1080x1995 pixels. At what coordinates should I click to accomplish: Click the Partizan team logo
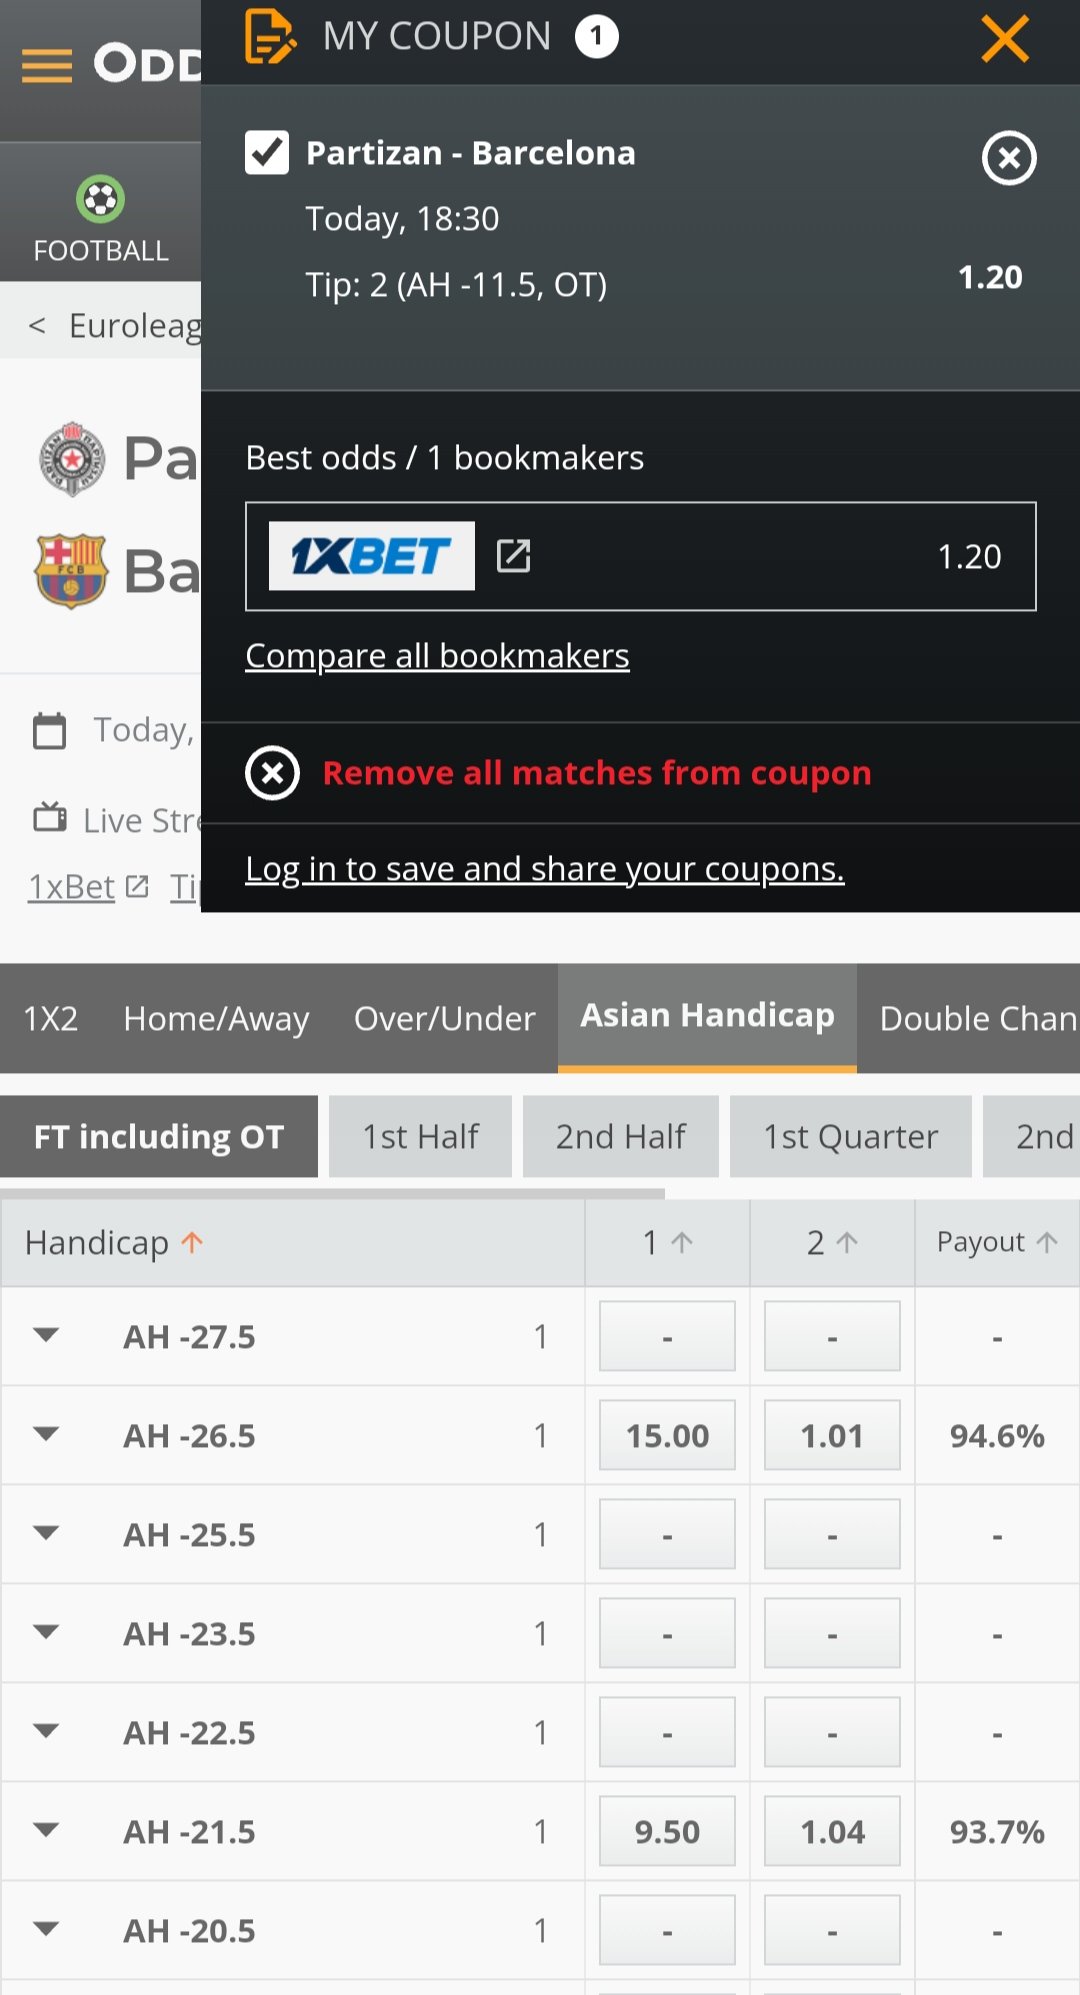(72, 459)
